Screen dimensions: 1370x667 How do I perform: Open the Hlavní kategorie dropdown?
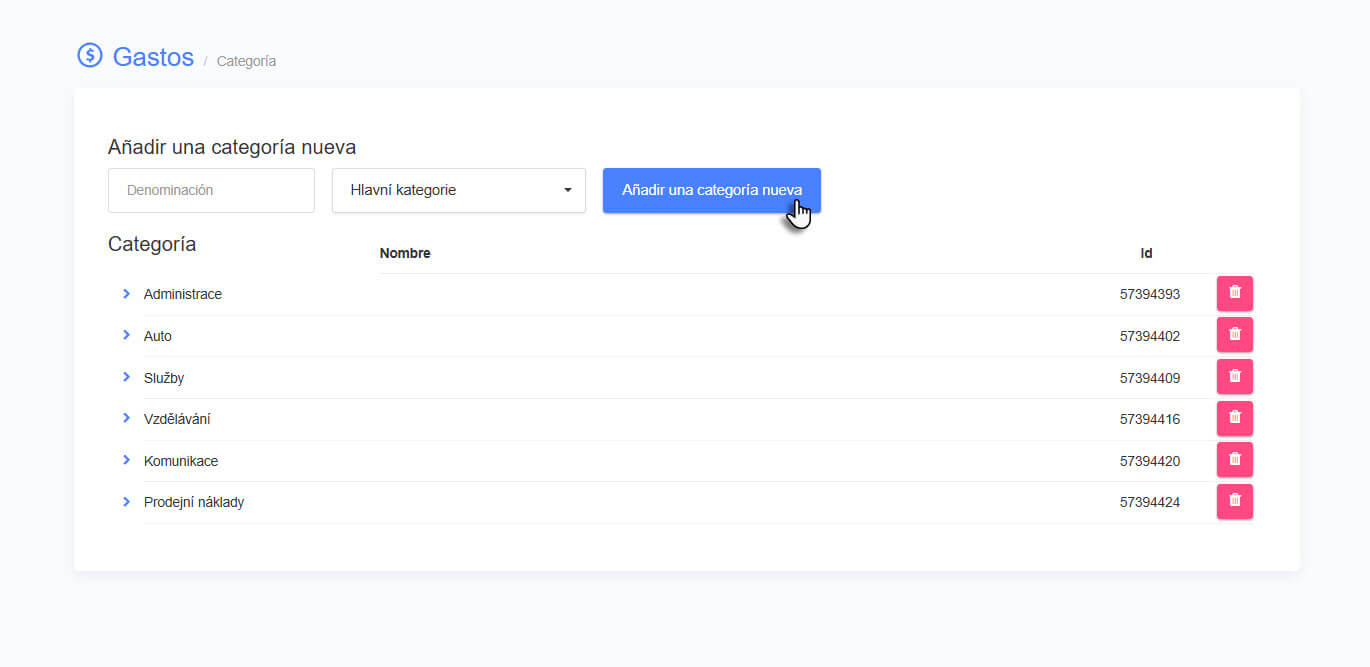[459, 190]
